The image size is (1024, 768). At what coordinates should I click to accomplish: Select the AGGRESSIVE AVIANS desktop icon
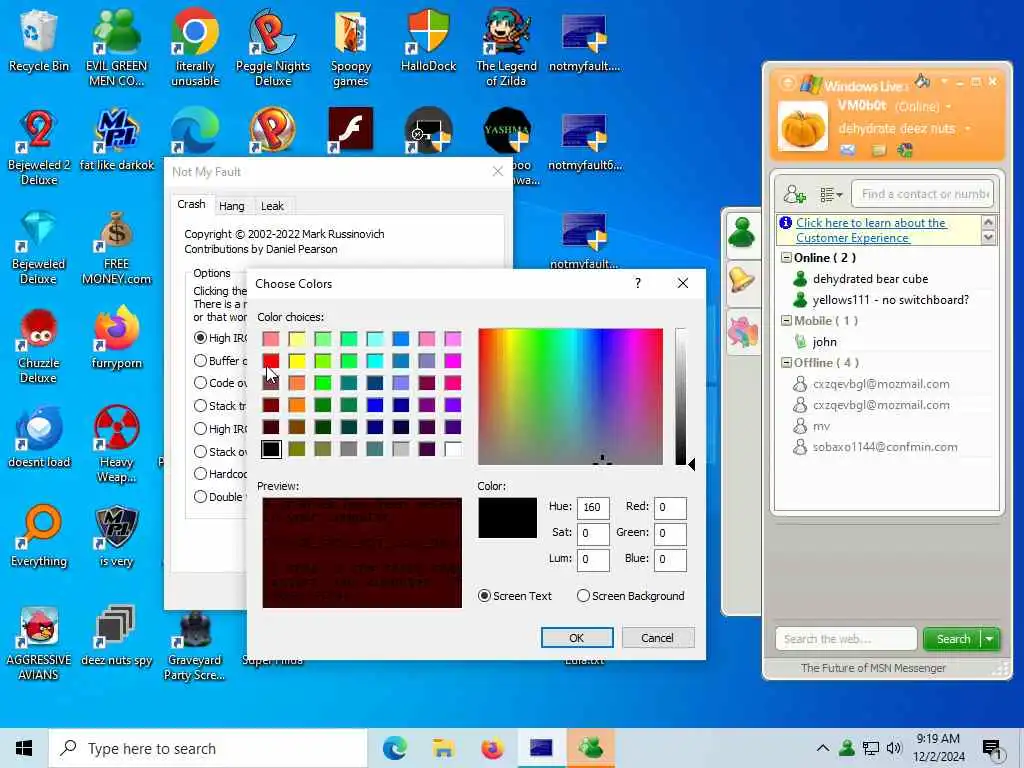click(x=39, y=643)
